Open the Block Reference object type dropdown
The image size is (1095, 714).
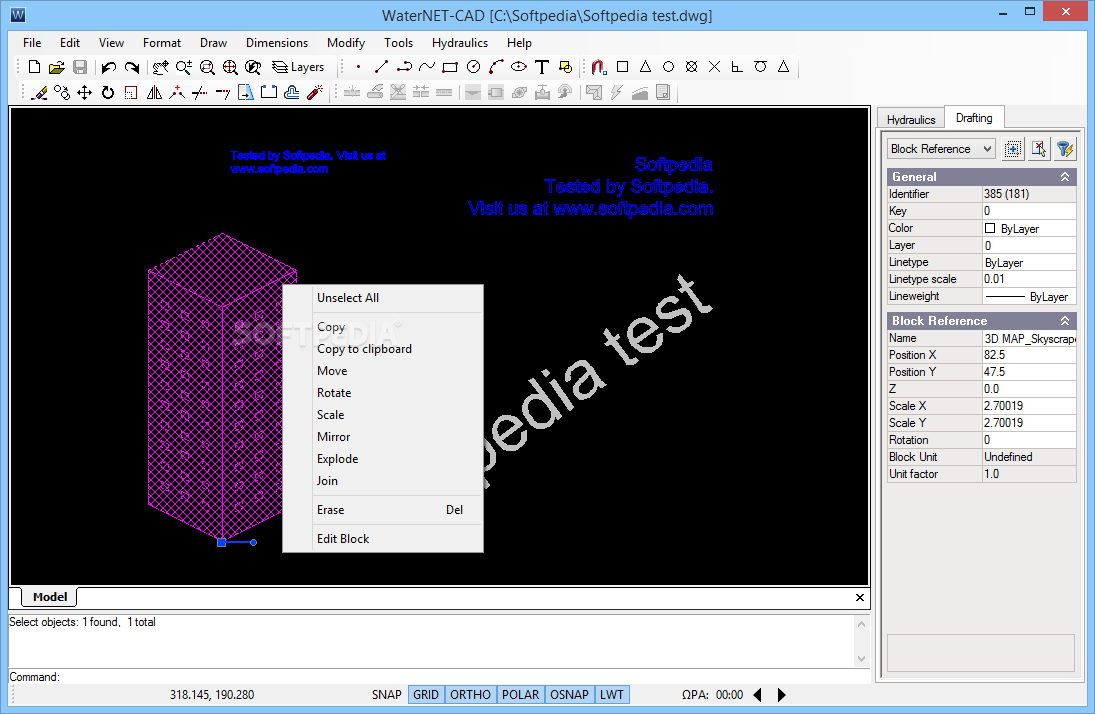(x=941, y=149)
